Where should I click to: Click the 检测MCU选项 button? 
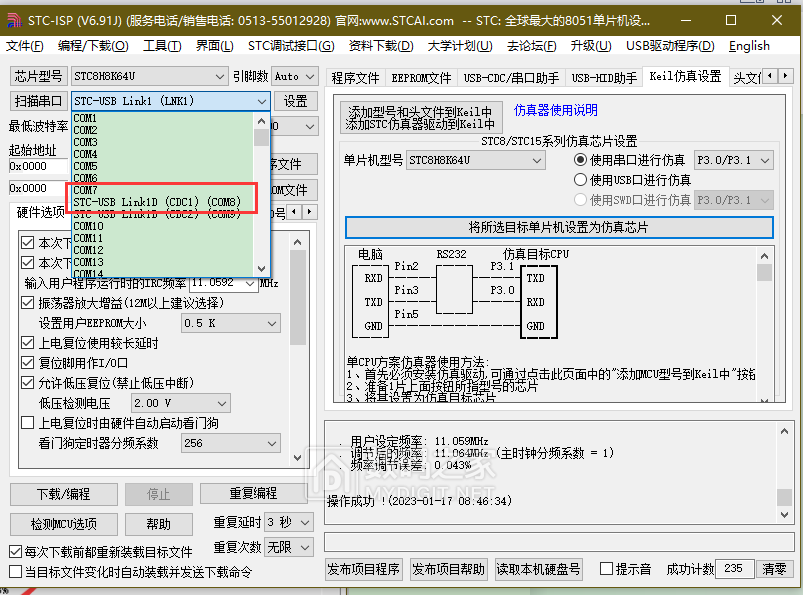coord(61,523)
